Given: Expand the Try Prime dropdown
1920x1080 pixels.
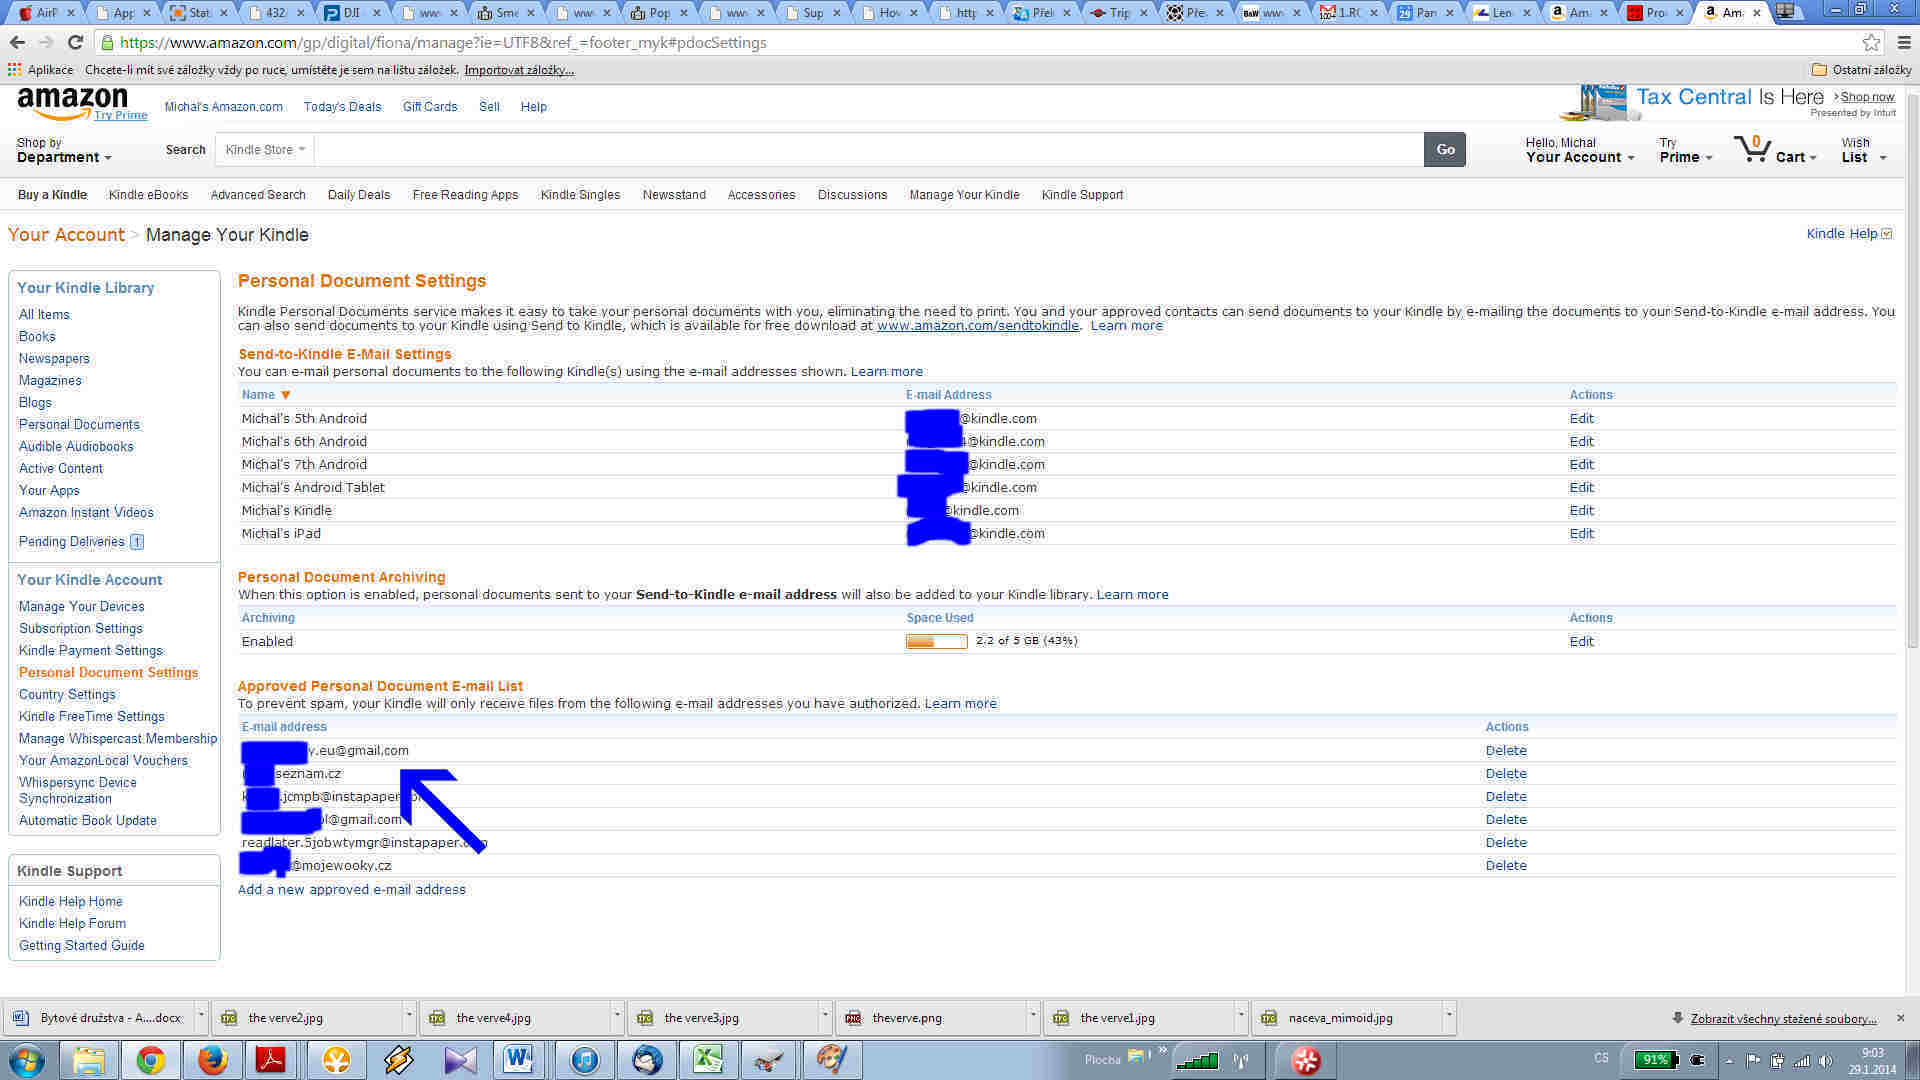Looking at the screenshot, I should pos(1685,150).
